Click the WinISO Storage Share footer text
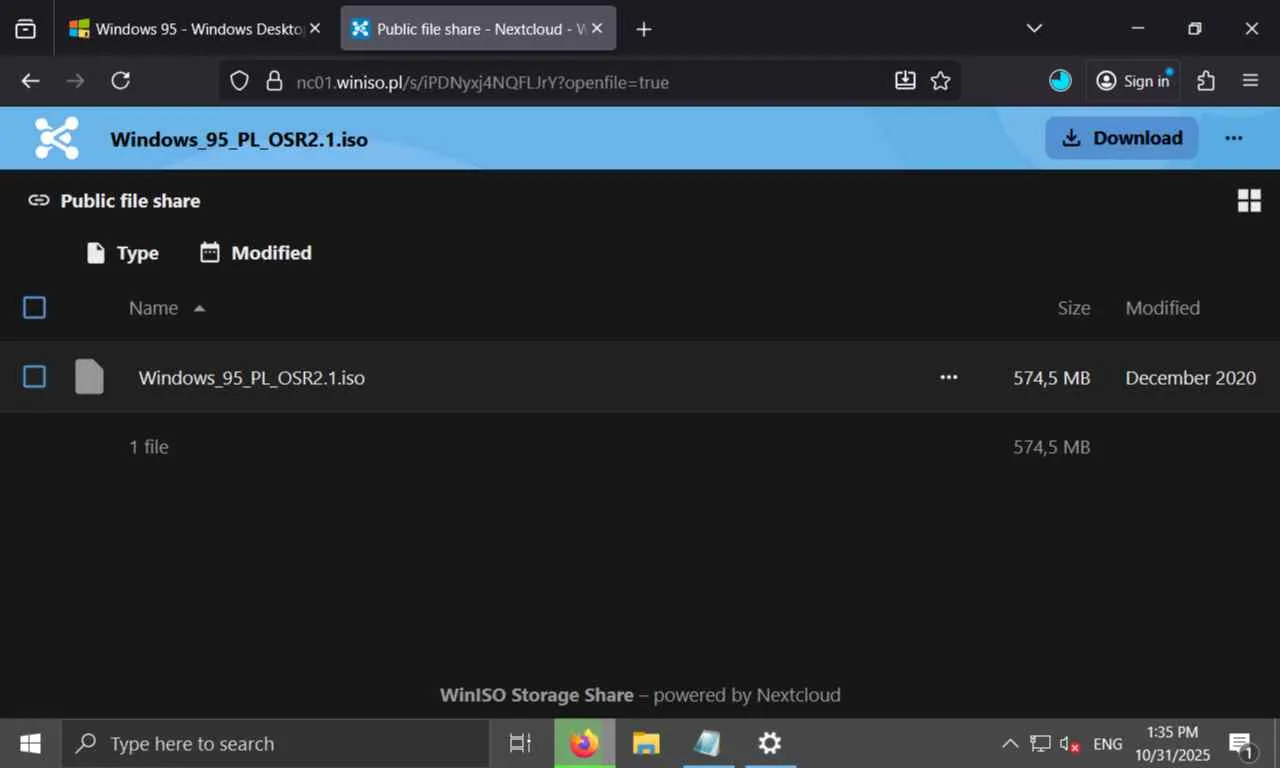 click(x=537, y=695)
